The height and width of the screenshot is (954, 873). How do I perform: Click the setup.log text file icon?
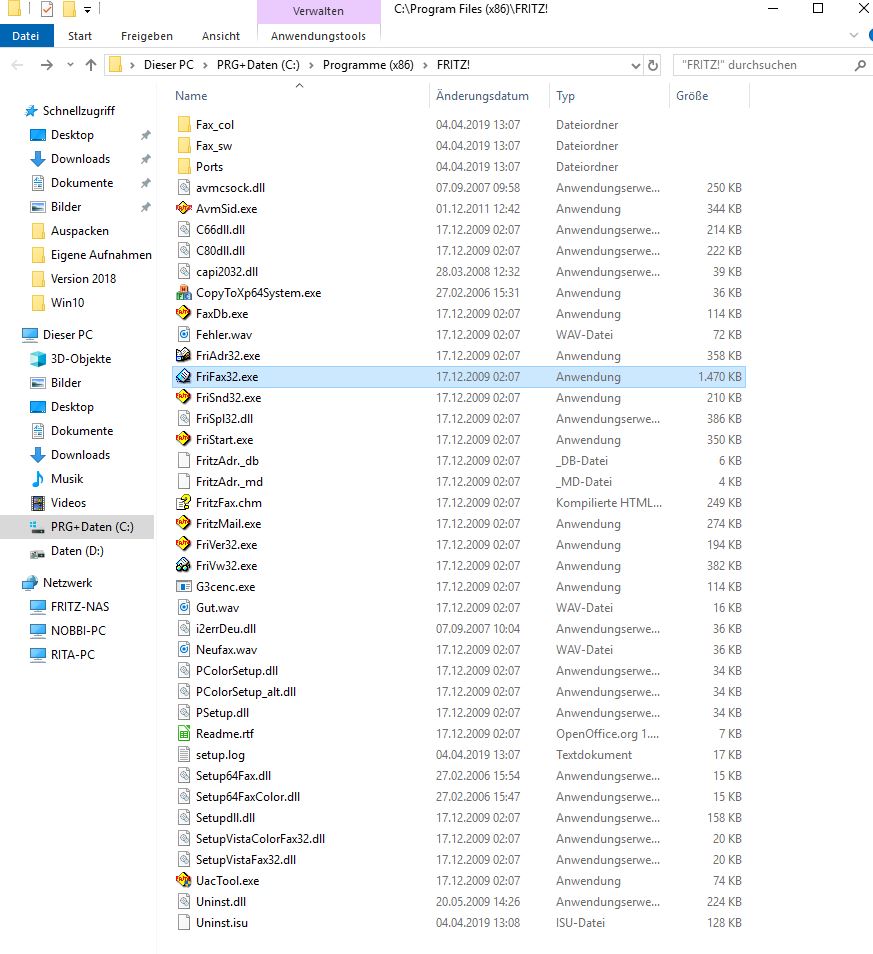tap(183, 754)
